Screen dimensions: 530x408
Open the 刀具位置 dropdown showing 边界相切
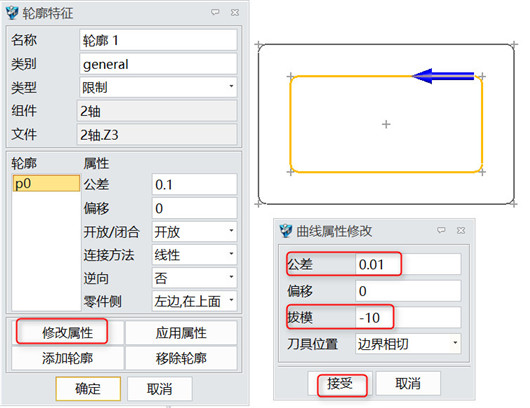(x=408, y=344)
